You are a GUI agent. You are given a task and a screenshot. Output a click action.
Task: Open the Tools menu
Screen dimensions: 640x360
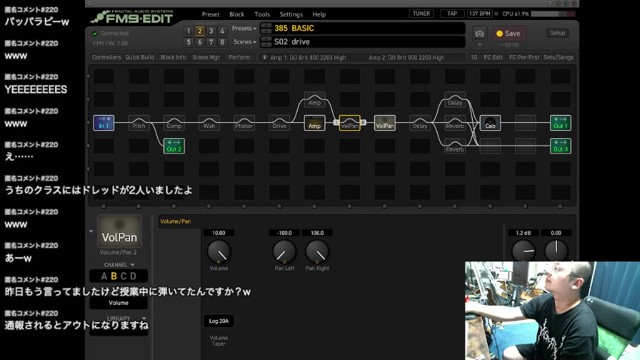click(262, 14)
